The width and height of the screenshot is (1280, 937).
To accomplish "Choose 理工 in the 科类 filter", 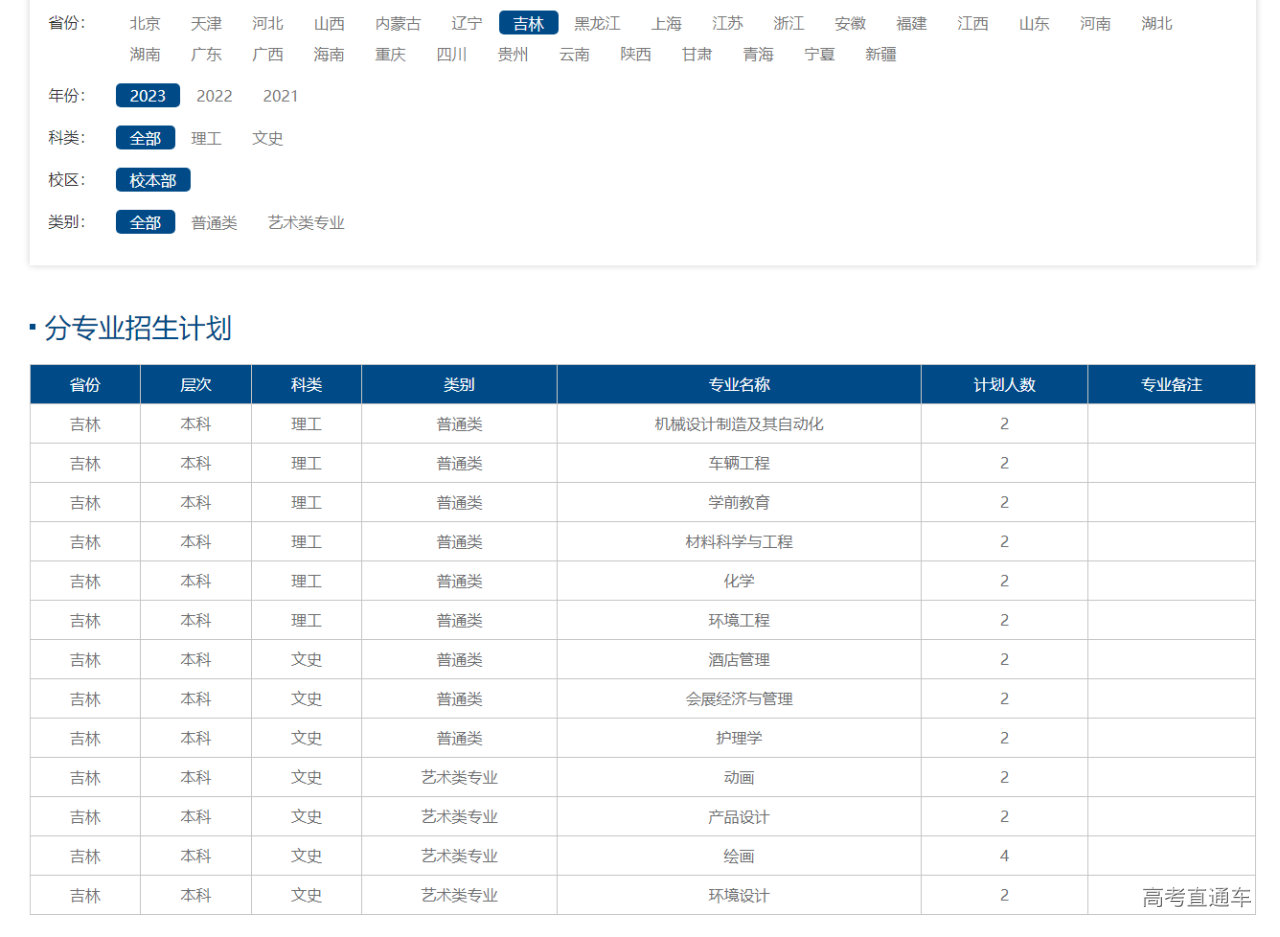I will [206, 138].
